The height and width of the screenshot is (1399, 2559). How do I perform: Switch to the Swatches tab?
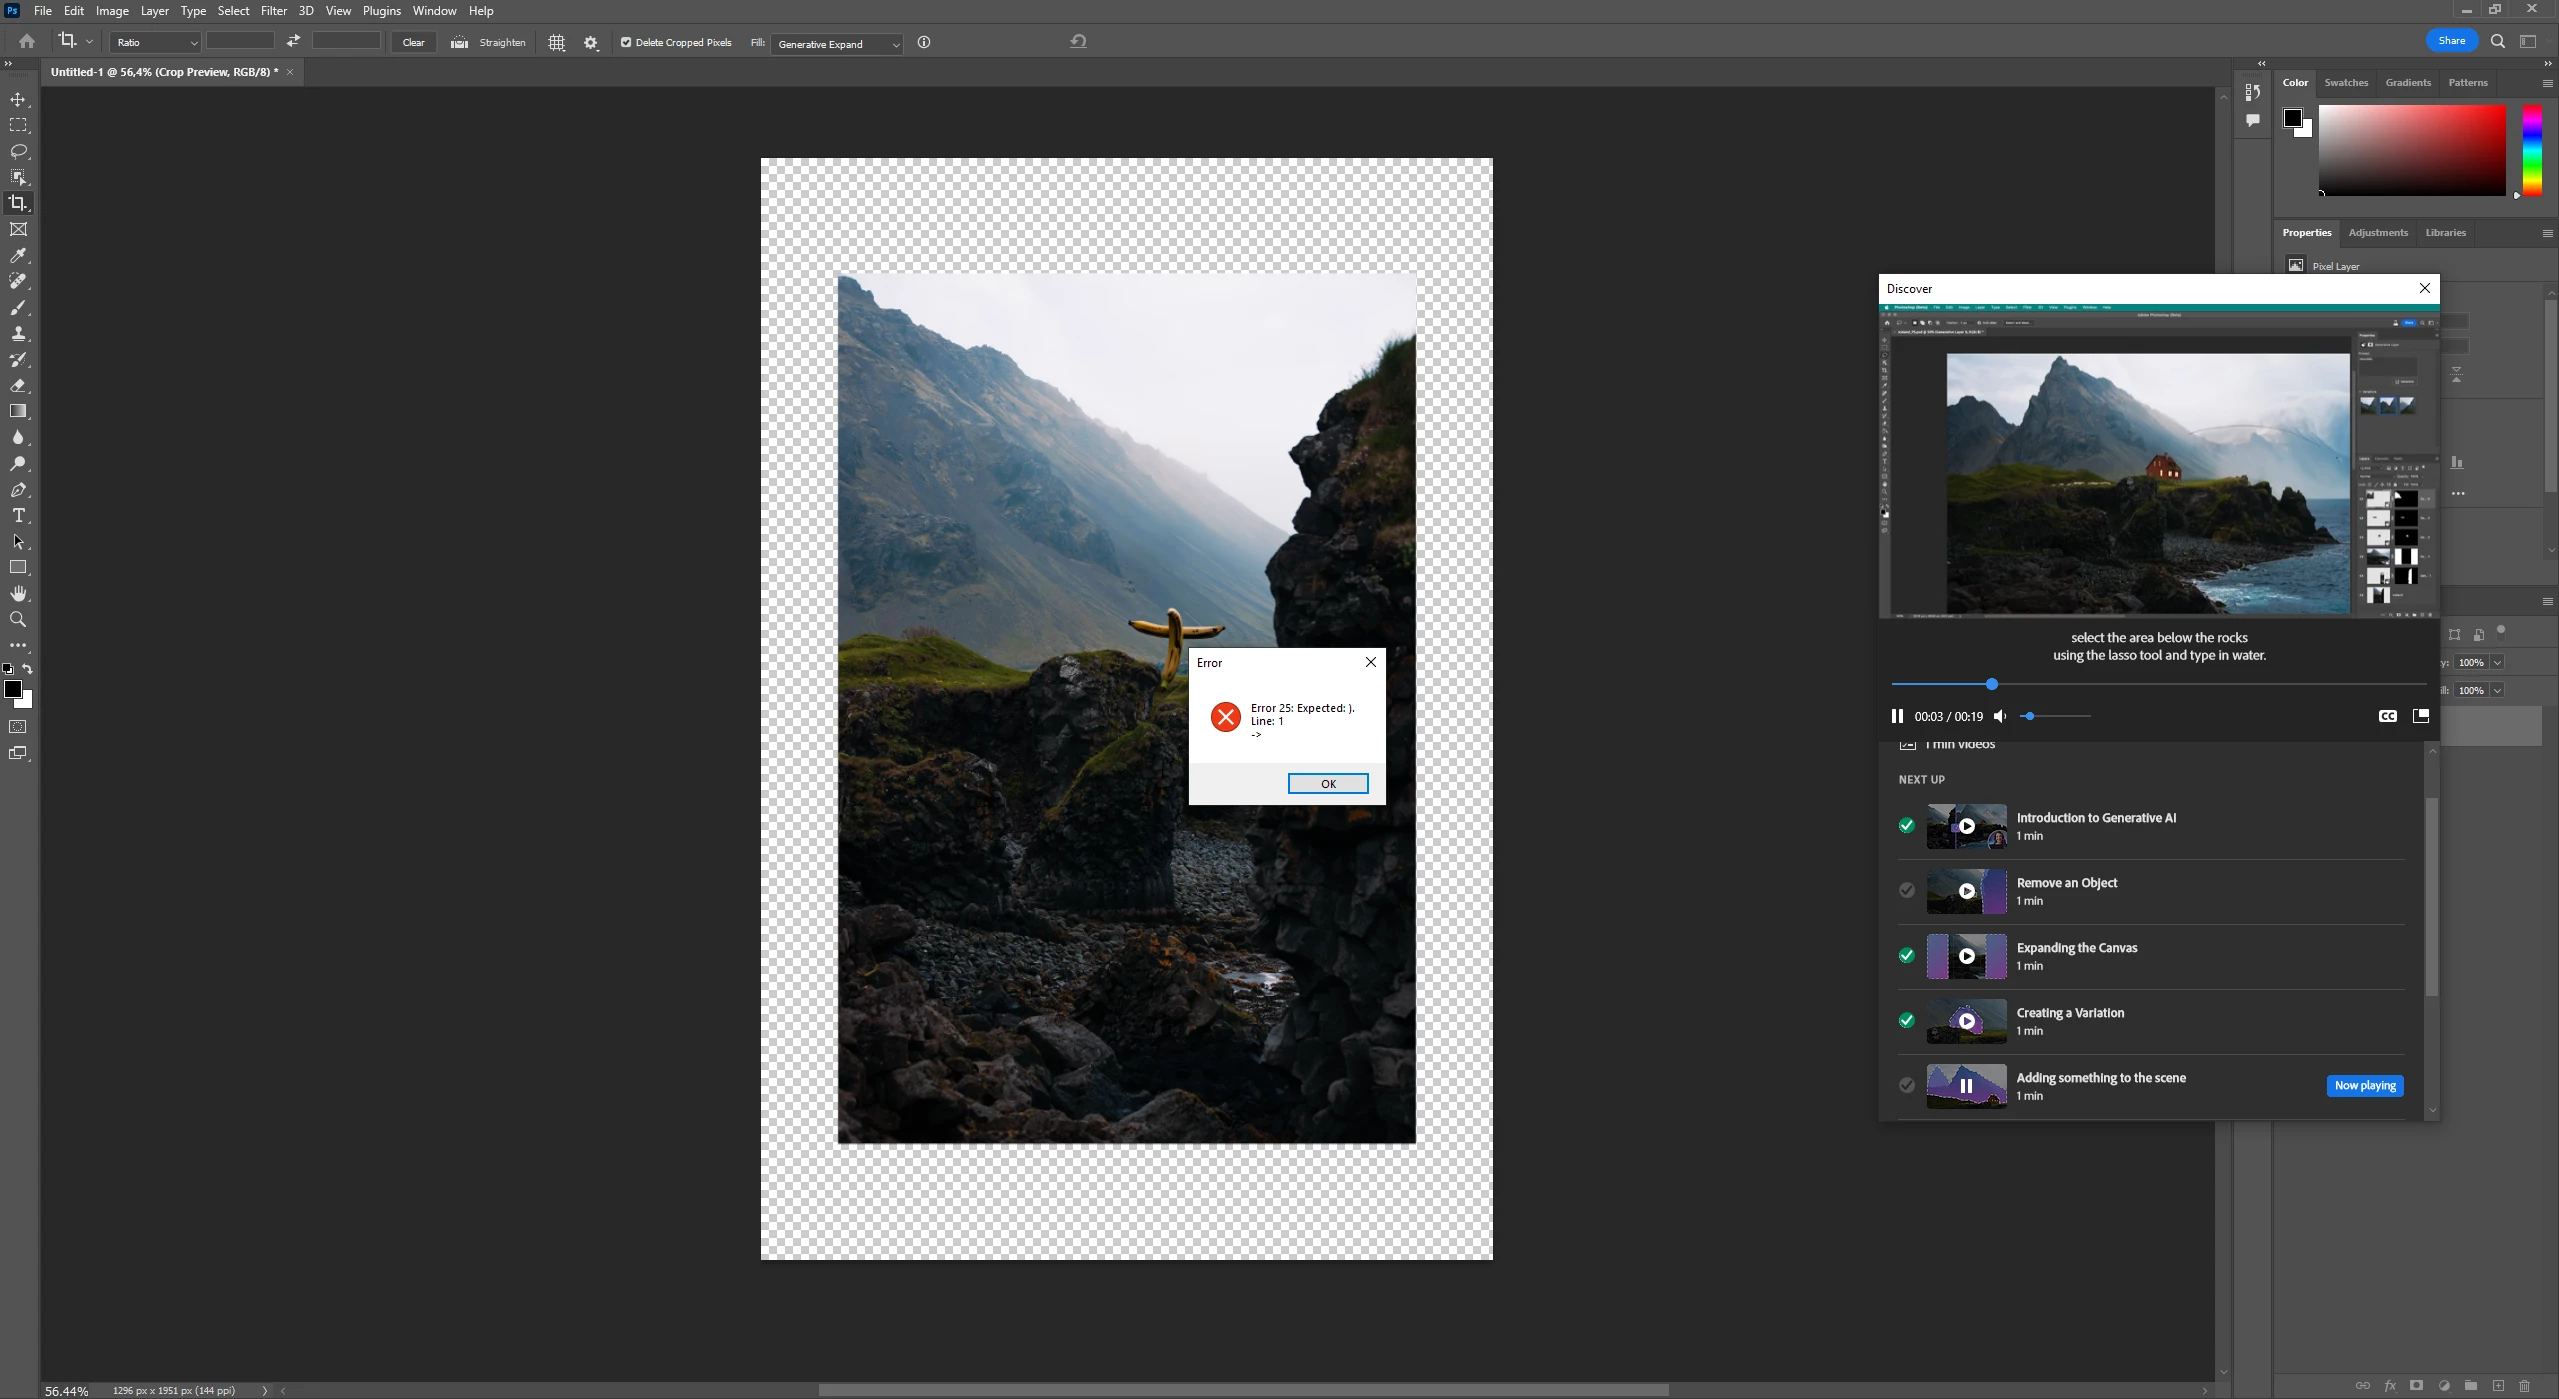click(x=2345, y=83)
